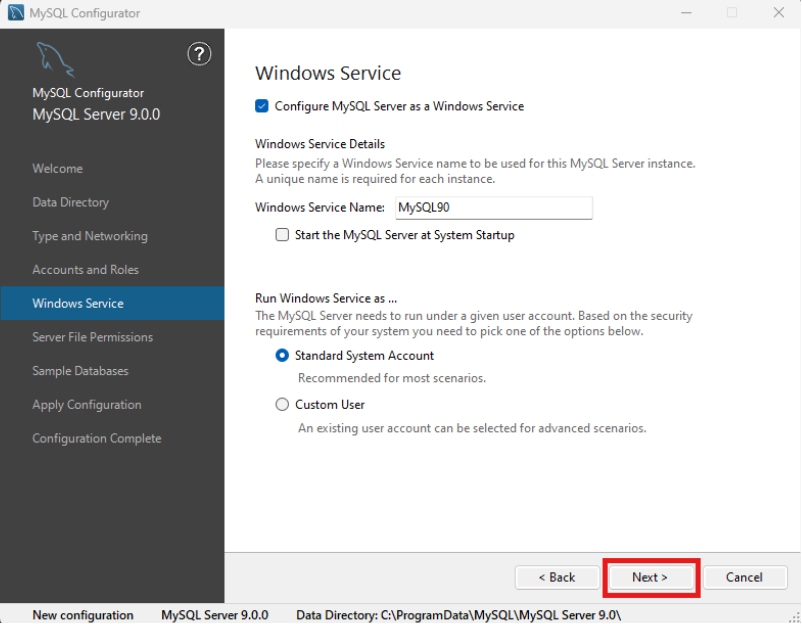Open the Type and Networking step
This screenshot has width=802, height=624.
point(90,236)
